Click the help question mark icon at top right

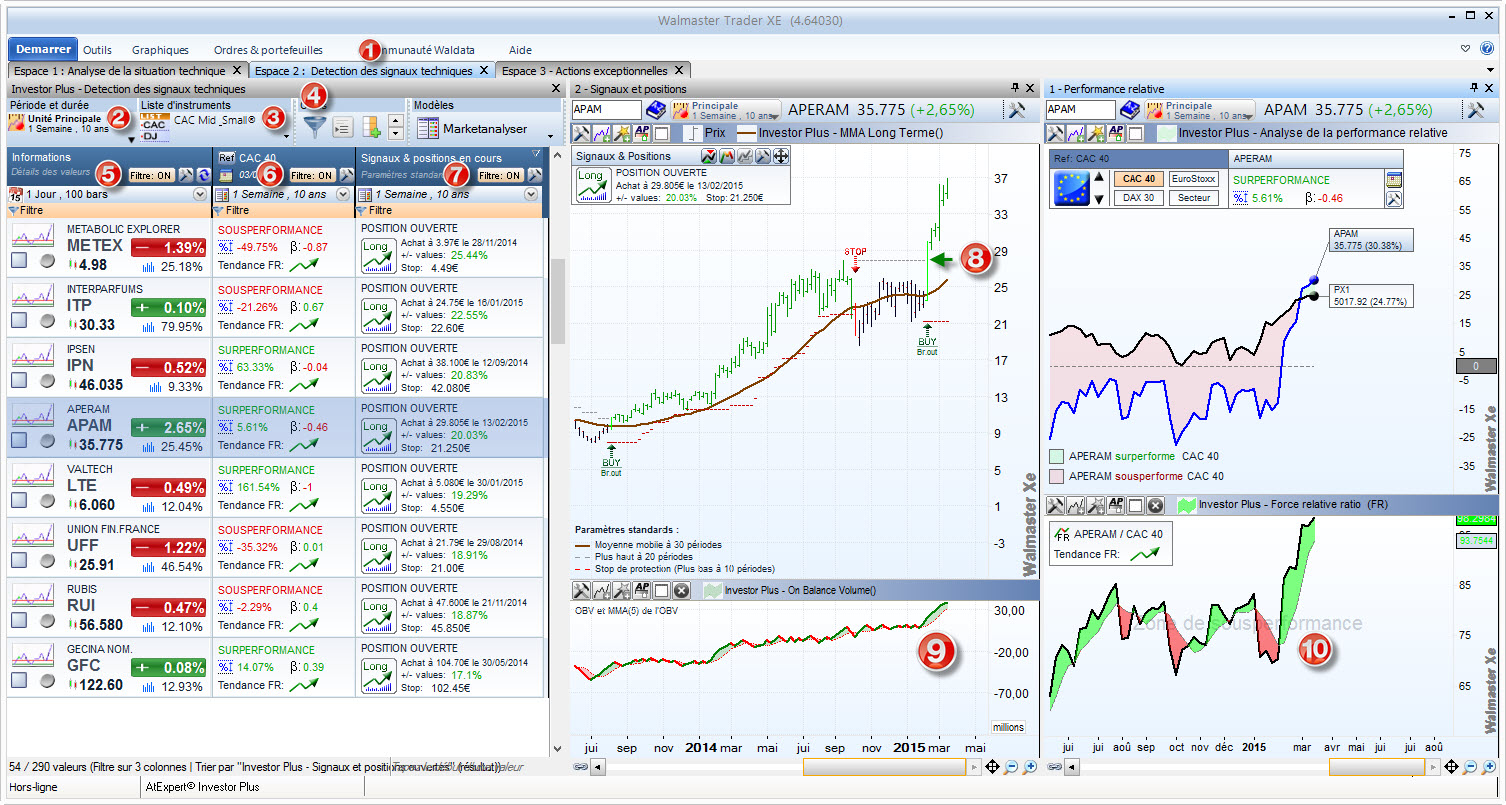(x=1486, y=48)
